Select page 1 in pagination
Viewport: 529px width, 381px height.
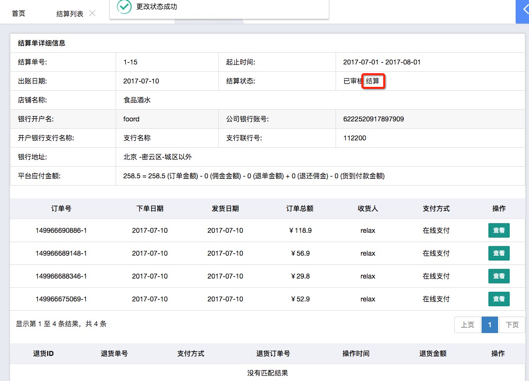(490, 325)
